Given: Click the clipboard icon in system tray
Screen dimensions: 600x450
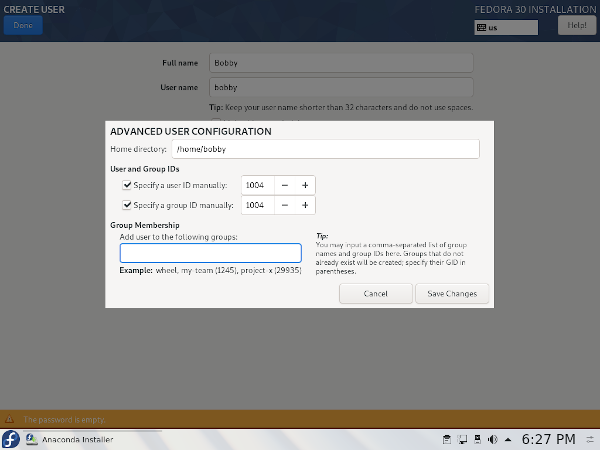Looking at the screenshot, I should 447,439.
